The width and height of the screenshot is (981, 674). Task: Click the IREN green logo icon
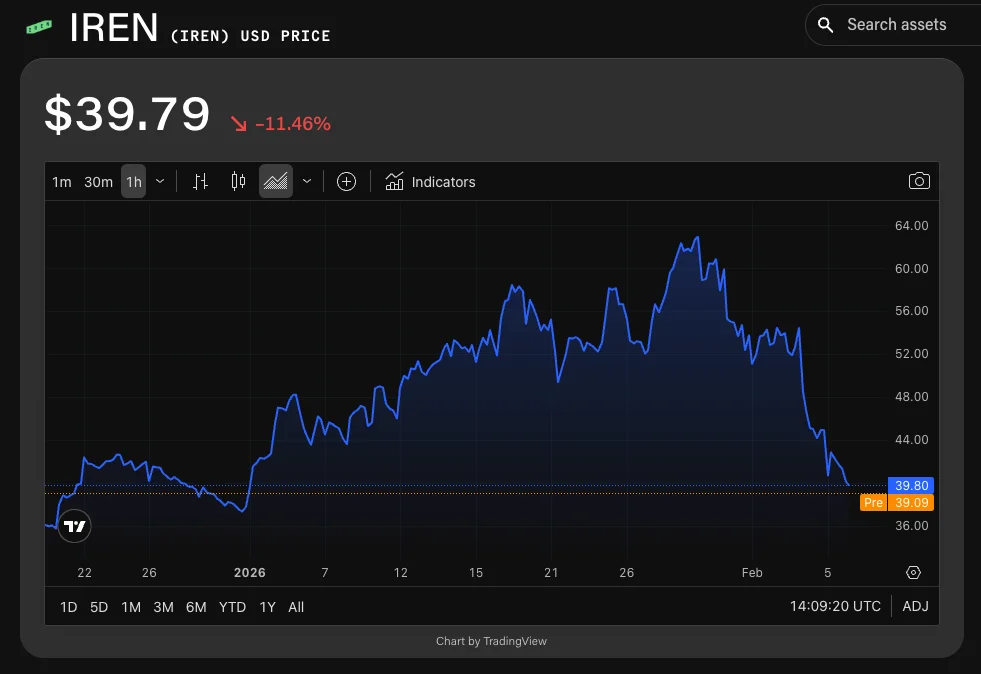(x=39, y=27)
